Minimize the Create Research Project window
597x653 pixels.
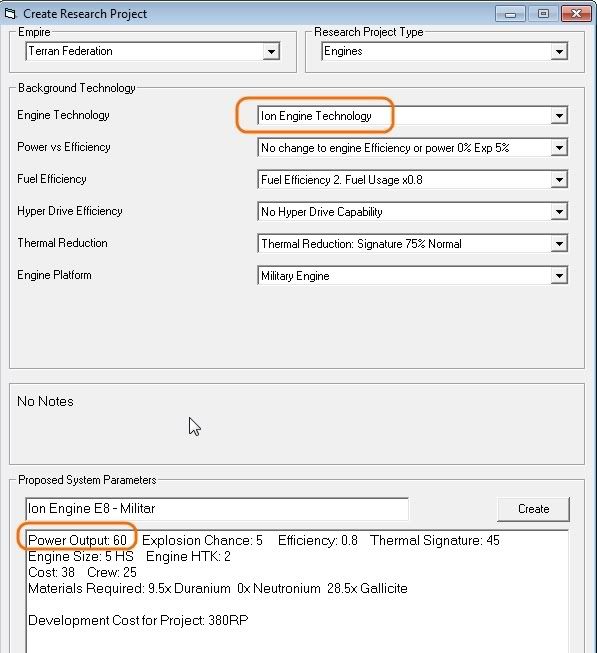(x=510, y=14)
